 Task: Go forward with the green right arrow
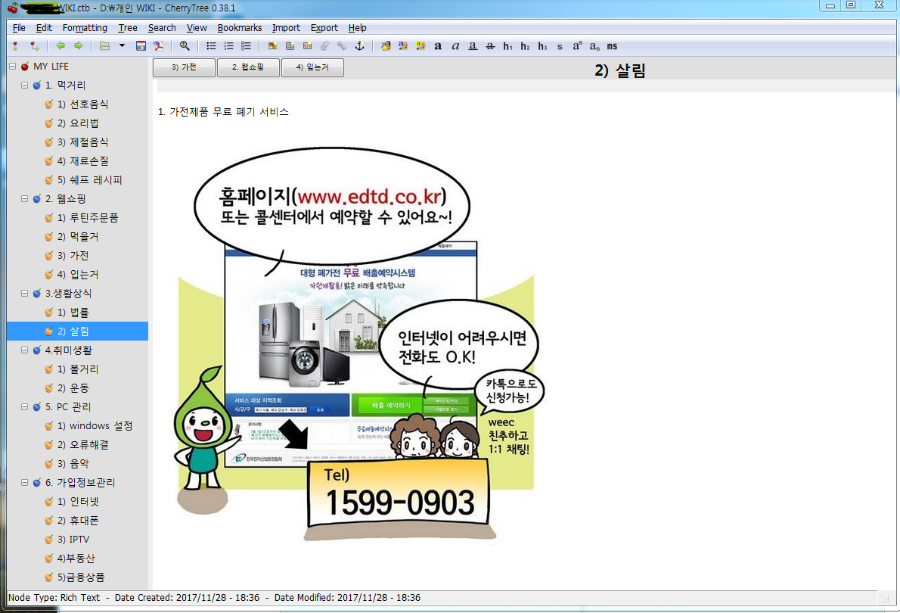click(79, 46)
